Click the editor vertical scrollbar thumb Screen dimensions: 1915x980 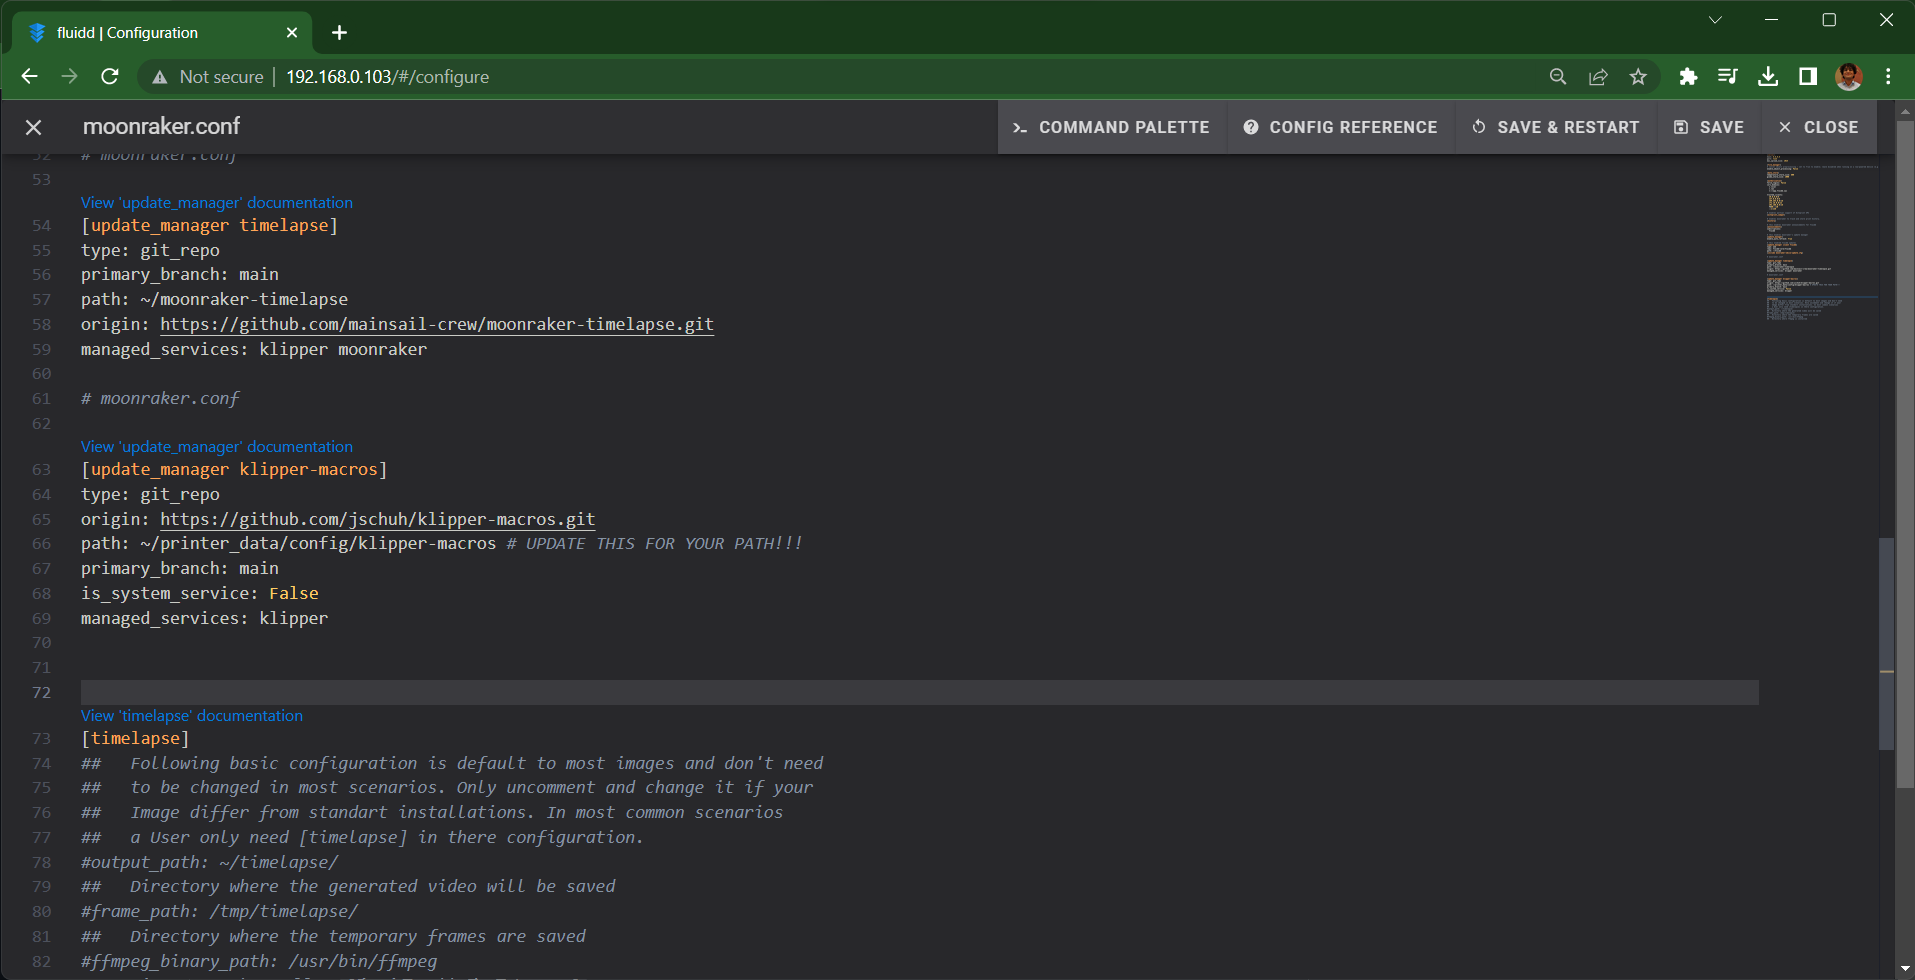point(1886,644)
